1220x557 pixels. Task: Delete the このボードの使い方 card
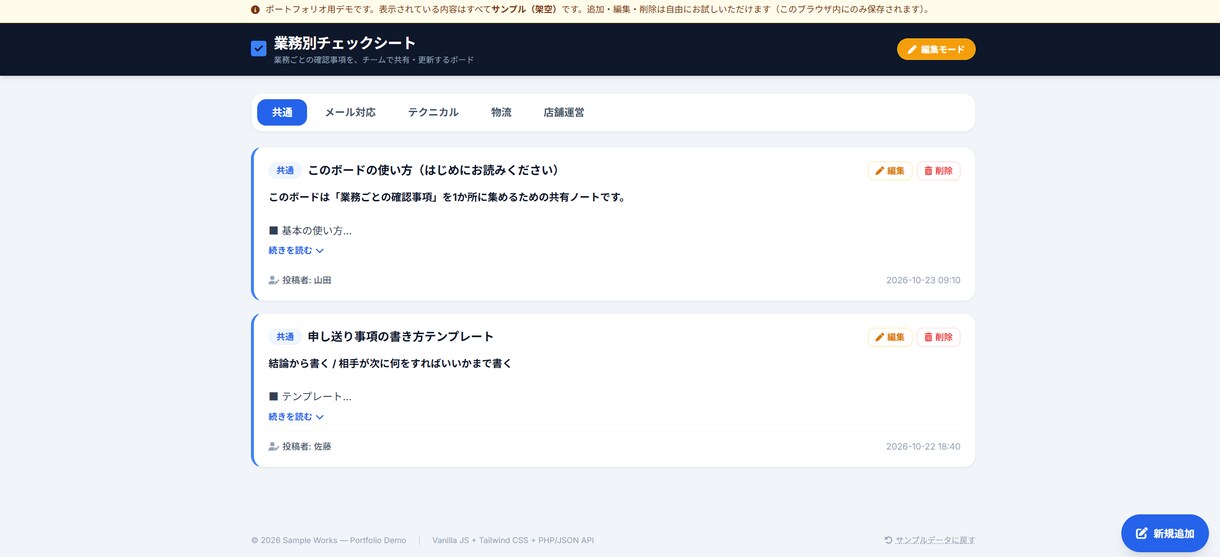coord(938,171)
